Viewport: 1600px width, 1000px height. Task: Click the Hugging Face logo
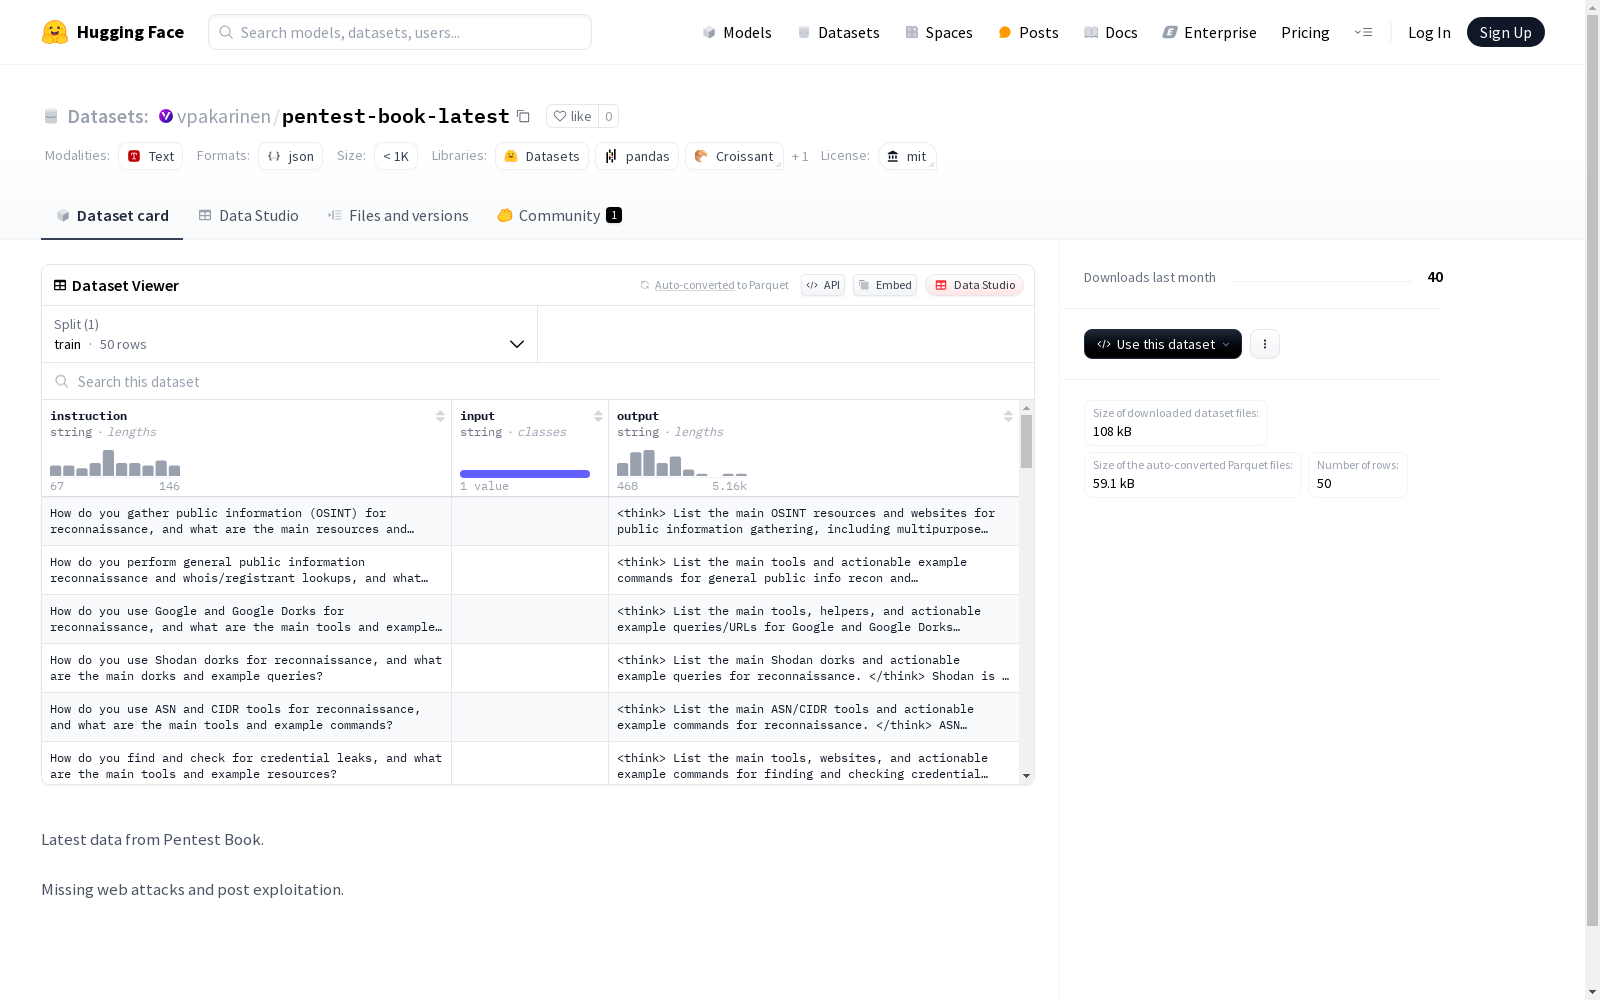click(113, 32)
